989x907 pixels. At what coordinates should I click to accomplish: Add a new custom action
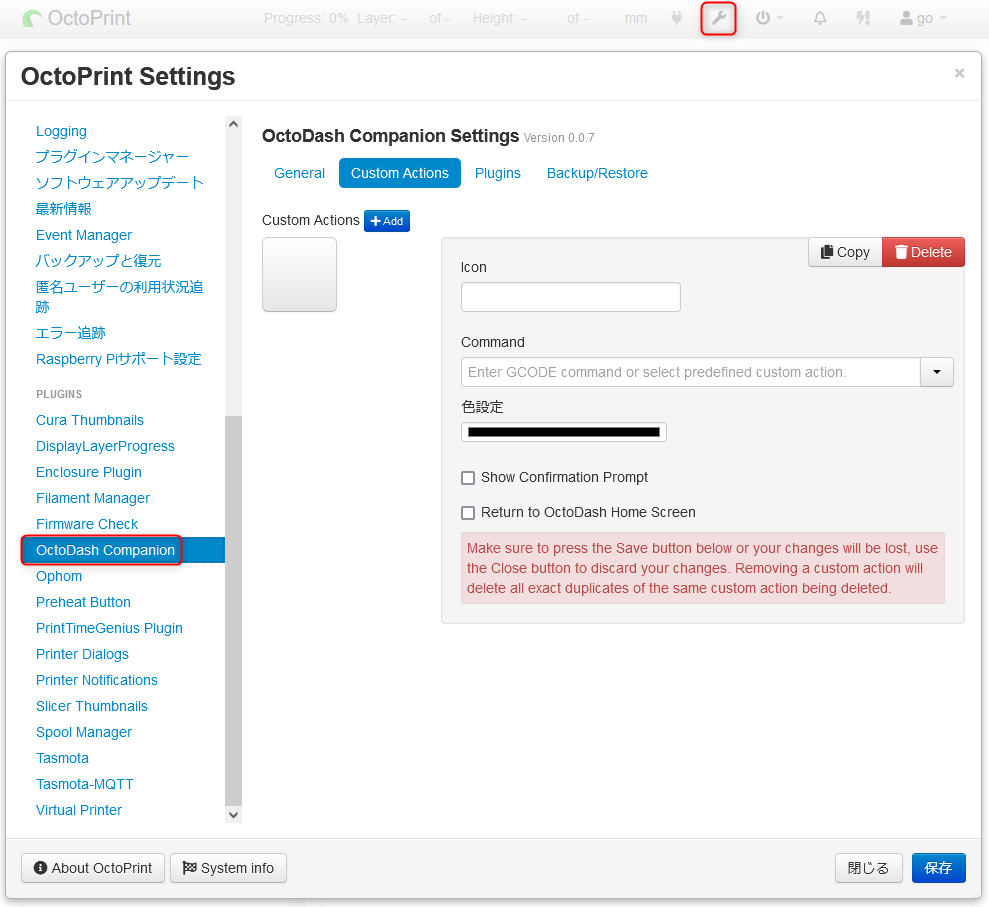387,221
